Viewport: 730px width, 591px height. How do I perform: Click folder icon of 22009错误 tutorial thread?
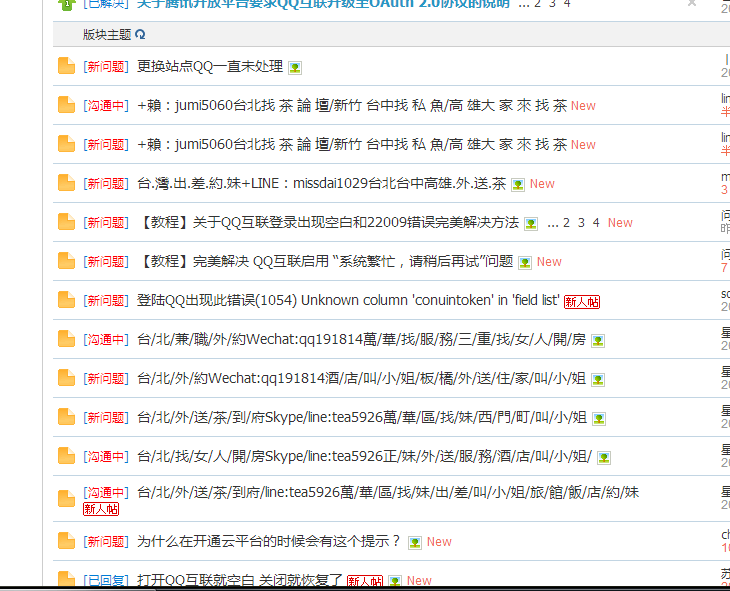(66, 222)
